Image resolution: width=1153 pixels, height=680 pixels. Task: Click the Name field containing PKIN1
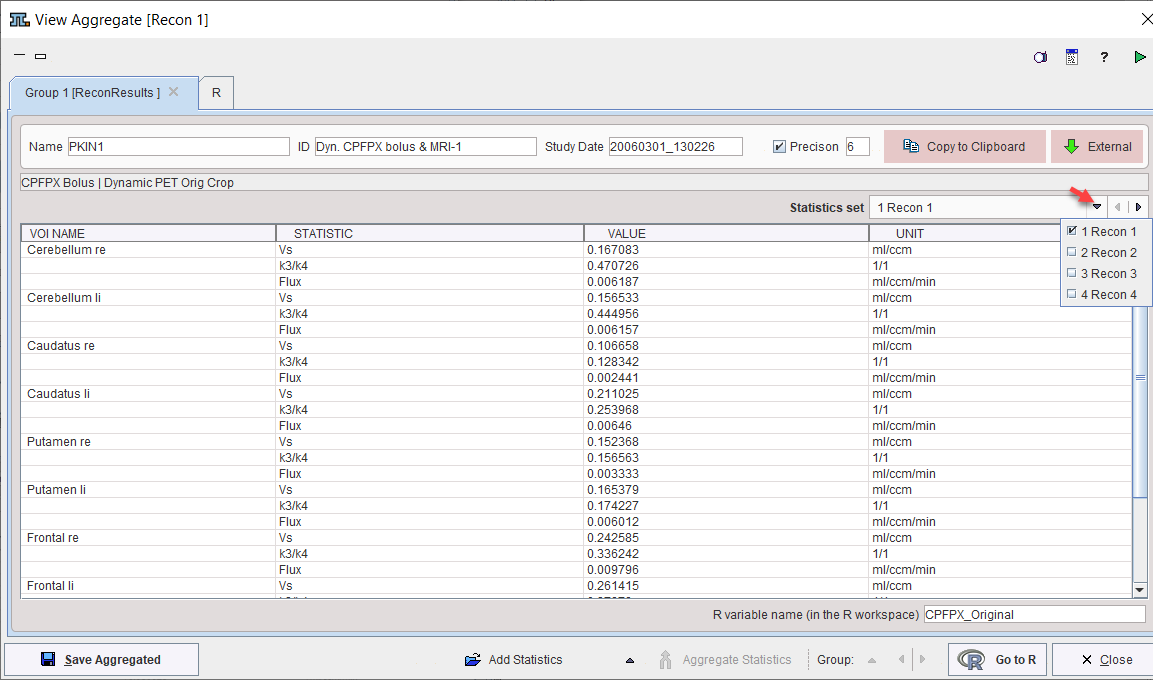tap(179, 146)
